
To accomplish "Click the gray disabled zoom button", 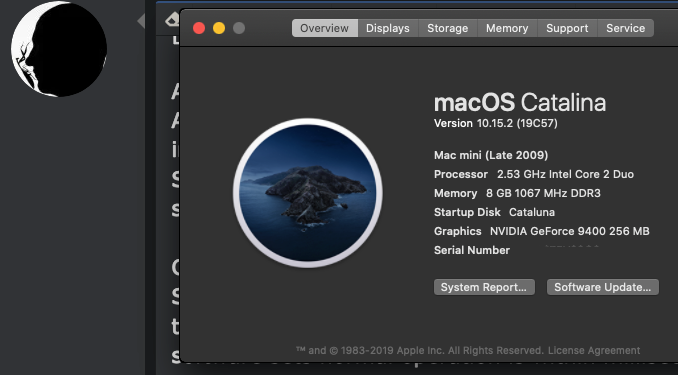I will (239, 28).
